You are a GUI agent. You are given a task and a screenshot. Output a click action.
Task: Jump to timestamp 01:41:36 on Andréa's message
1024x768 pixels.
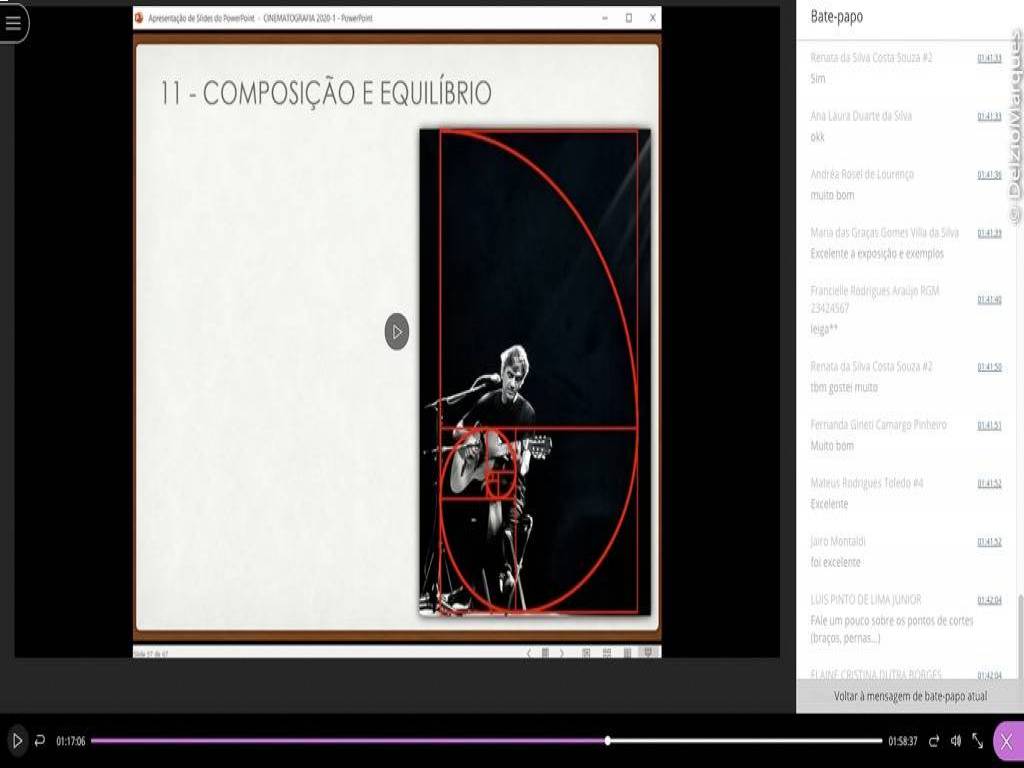tap(989, 175)
